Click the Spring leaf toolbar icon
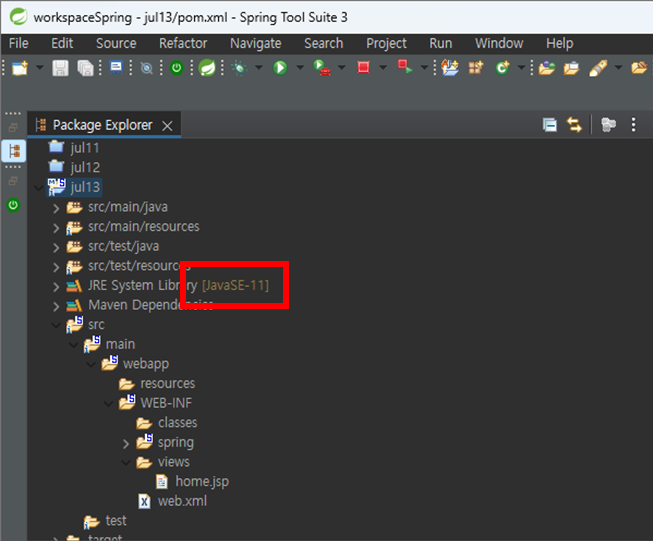The image size is (653, 541). pyautogui.click(x=207, y=67)
